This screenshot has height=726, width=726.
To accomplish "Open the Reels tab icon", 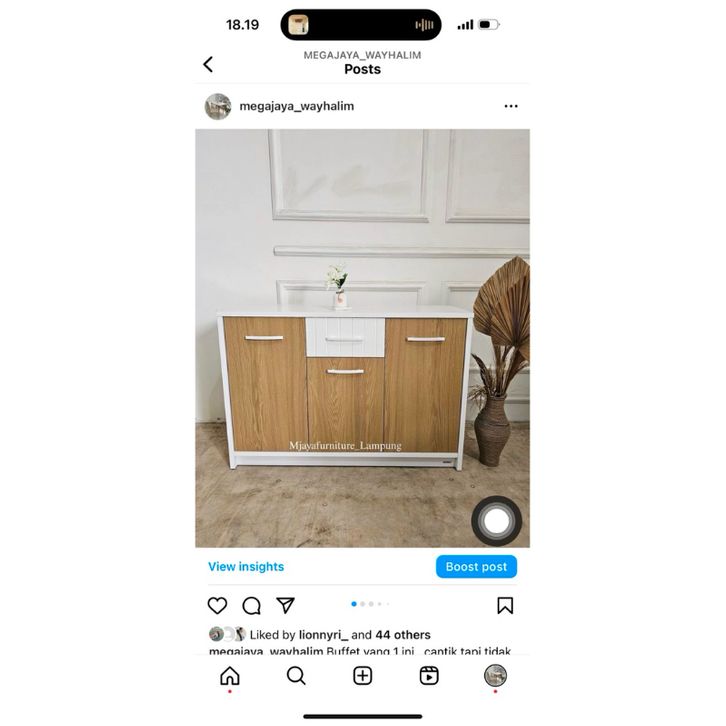I will coord(429,676).
